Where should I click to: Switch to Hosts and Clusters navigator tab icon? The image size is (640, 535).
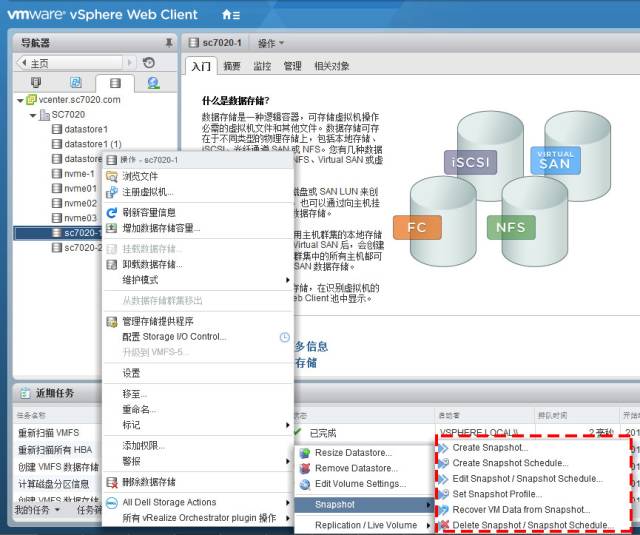point(36,83)
